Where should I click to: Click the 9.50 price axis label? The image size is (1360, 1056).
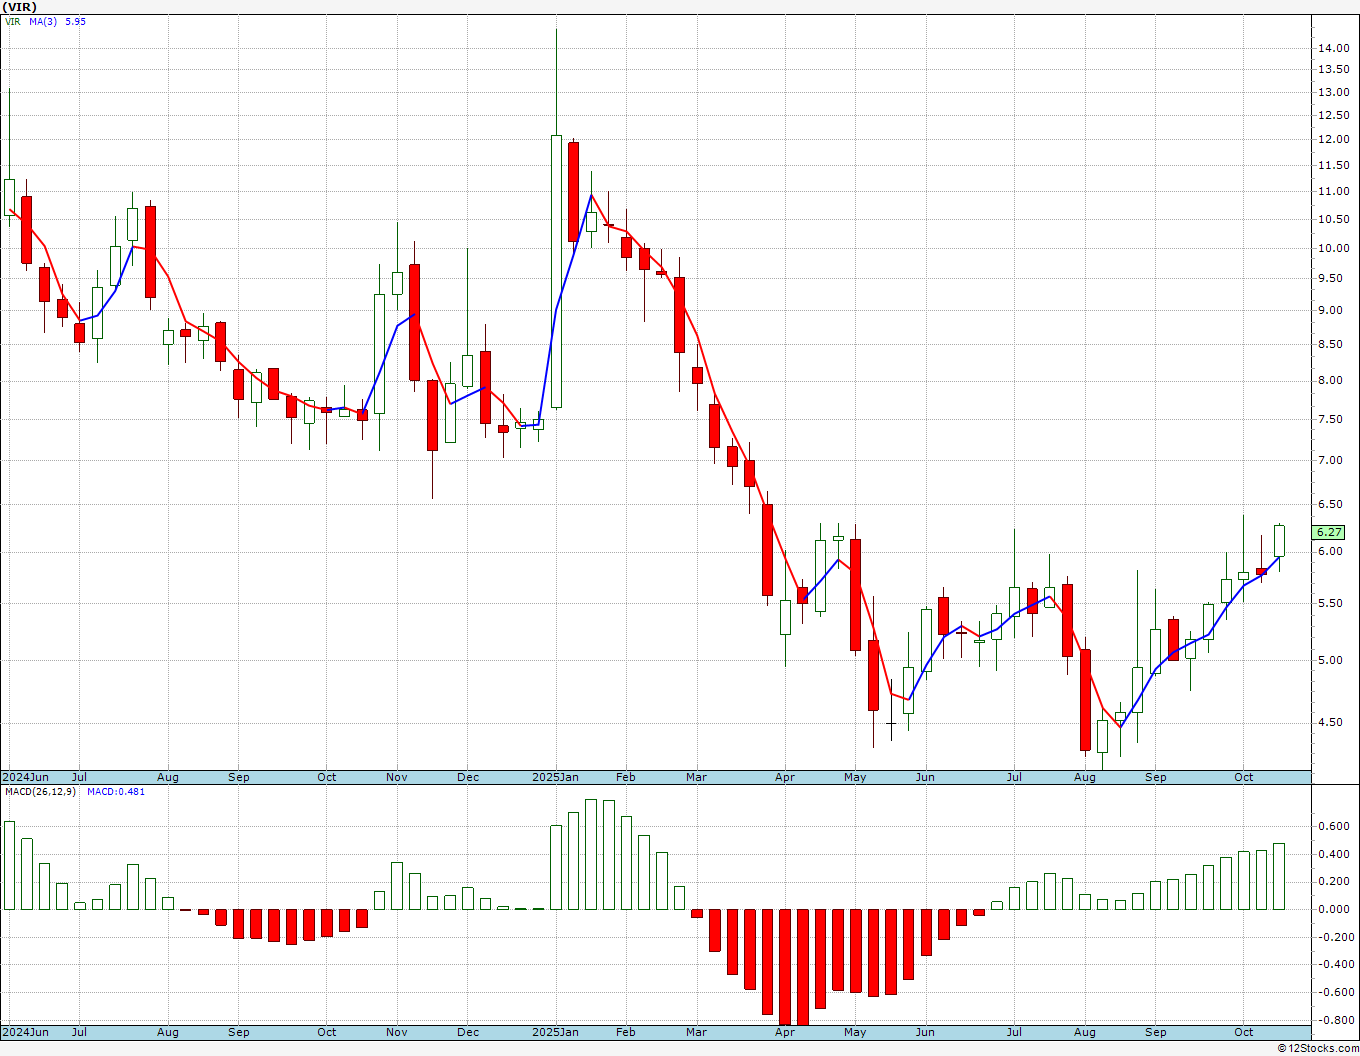pos(1330,280)
